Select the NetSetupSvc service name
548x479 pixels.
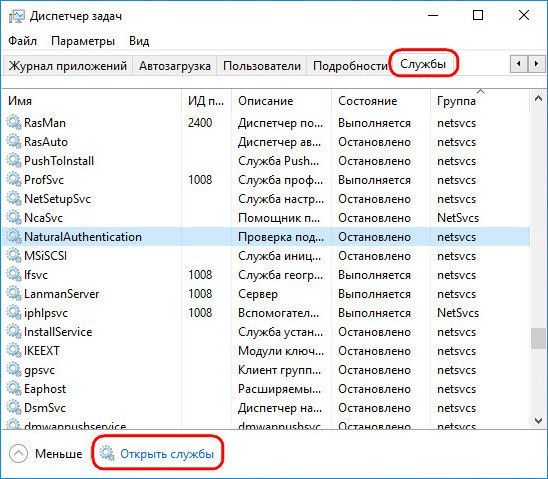(57, 198)
